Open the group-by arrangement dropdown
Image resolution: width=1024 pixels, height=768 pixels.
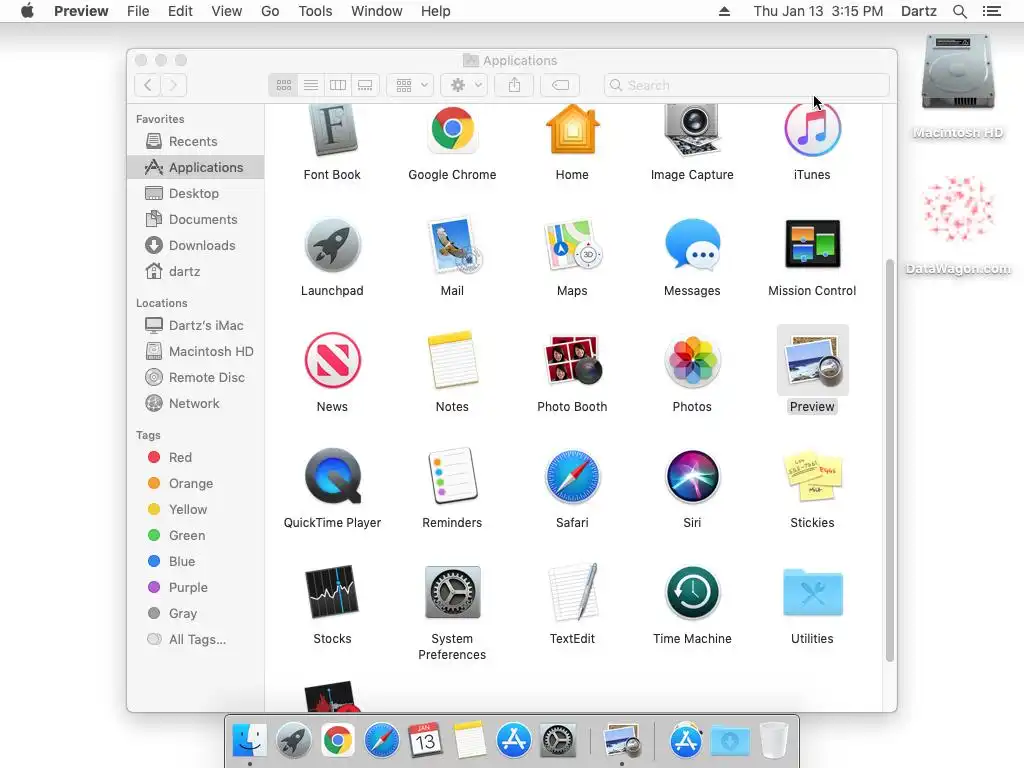(410, 85)
